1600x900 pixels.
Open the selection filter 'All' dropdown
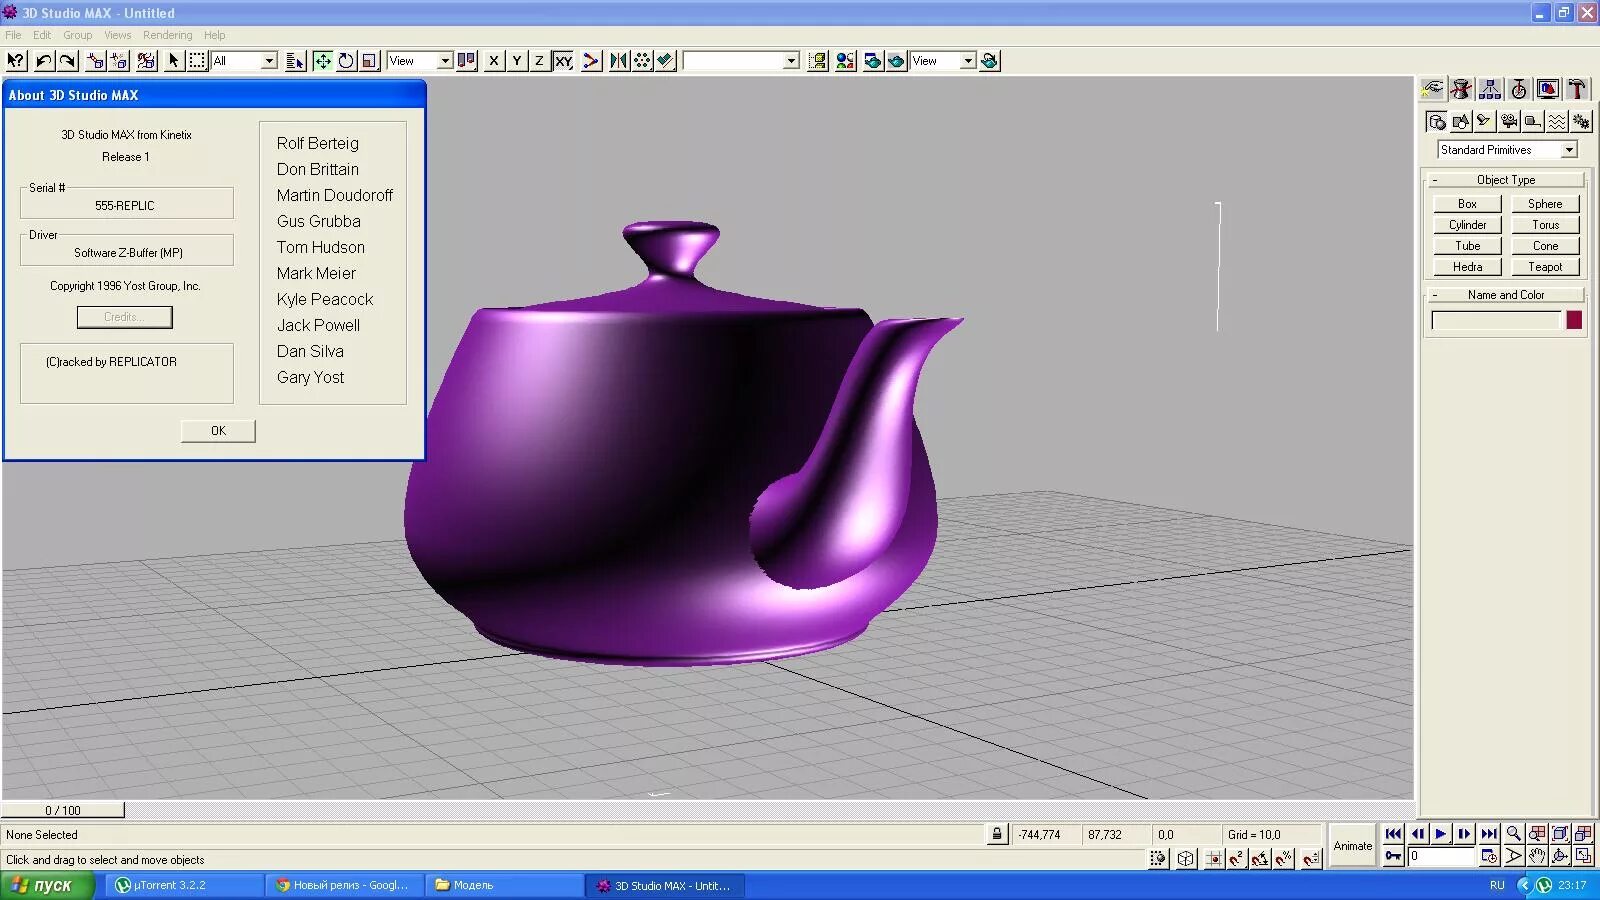click(x=244, y=61)
